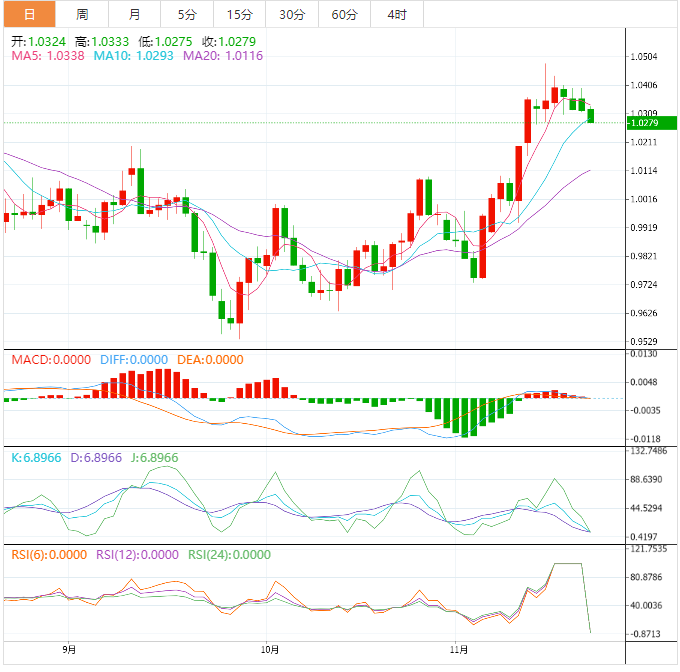Click the K value label in KDJ panel

pyautogui.click(x=34, y=457)
